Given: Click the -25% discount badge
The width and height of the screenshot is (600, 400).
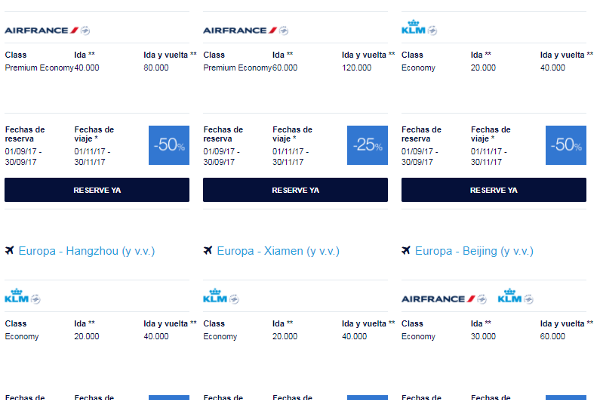Looking at the screenshot, I should [367, 145].
